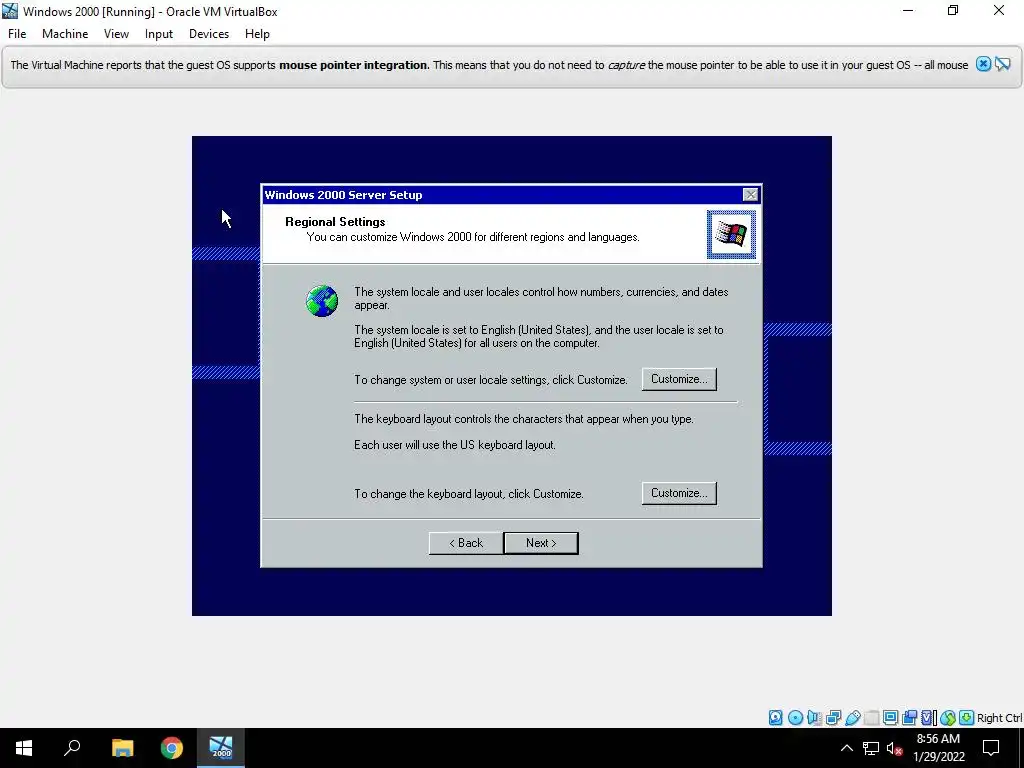This screenshot has width=1024, height=768.
Task: Click the recording status indicator icon
Action: point(909,718)
